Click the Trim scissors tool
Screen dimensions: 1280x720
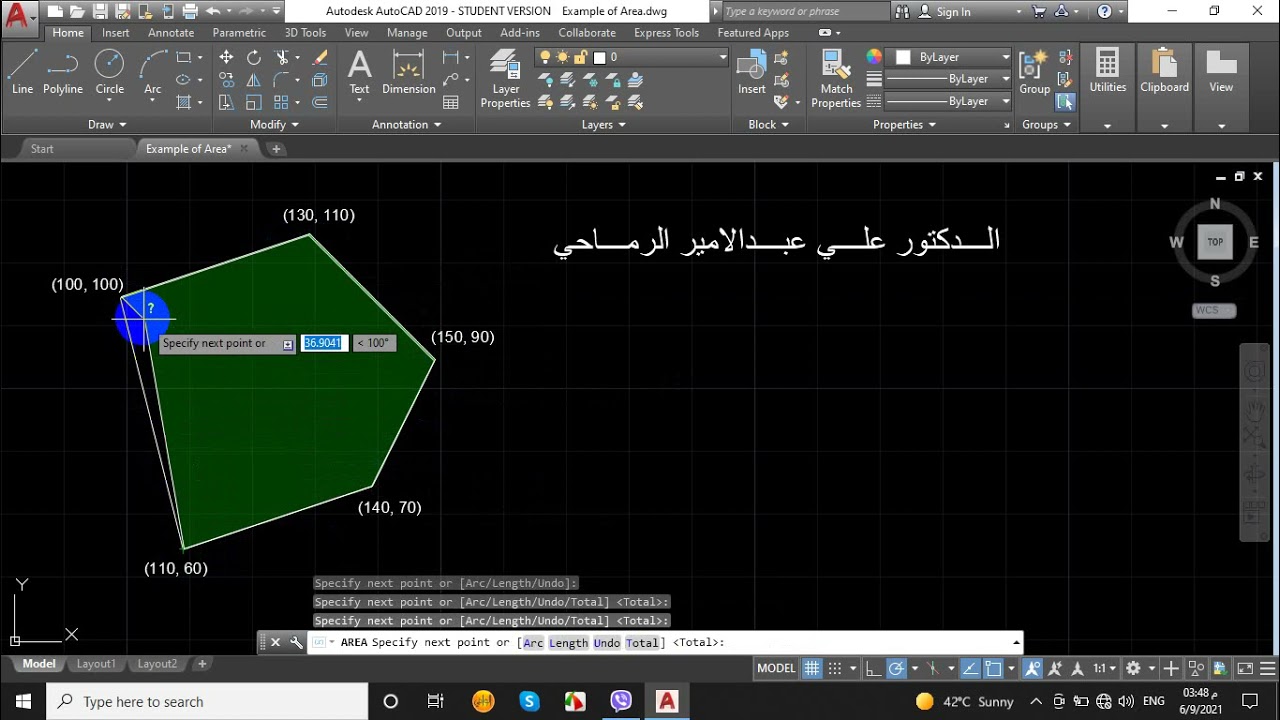pos(283,58)
